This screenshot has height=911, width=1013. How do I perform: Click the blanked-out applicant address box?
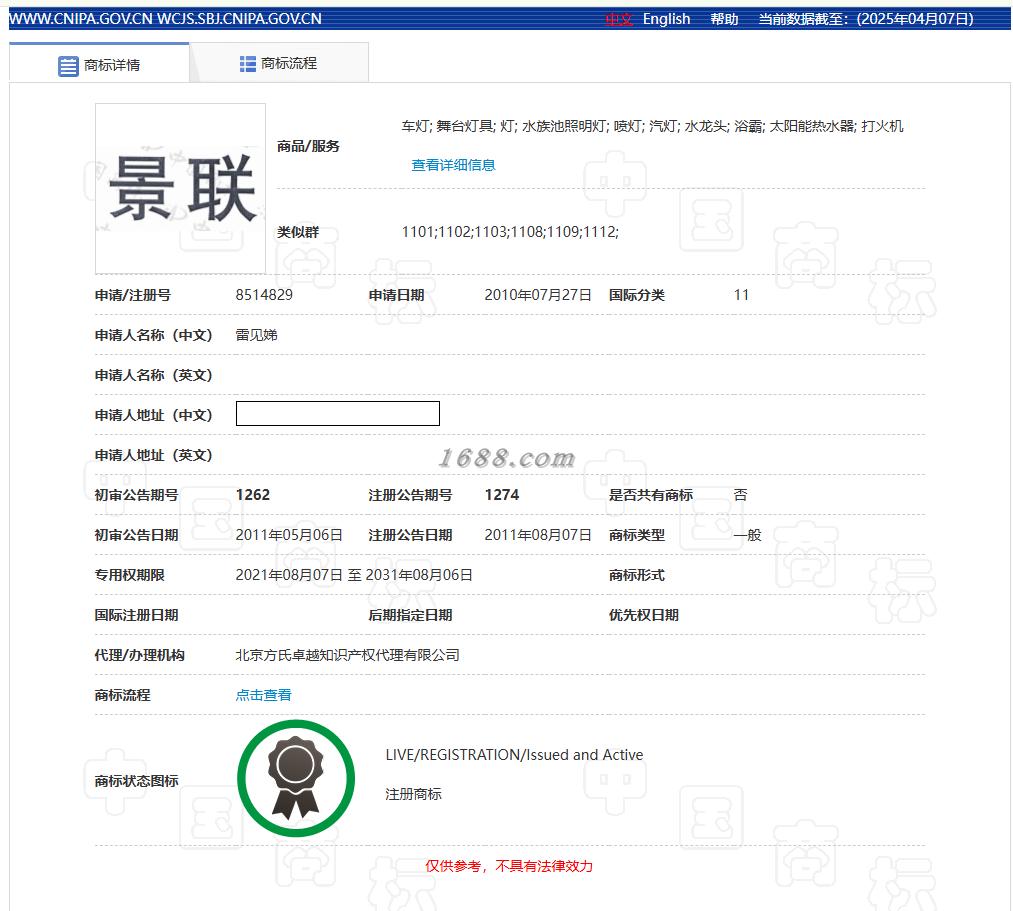338,414
